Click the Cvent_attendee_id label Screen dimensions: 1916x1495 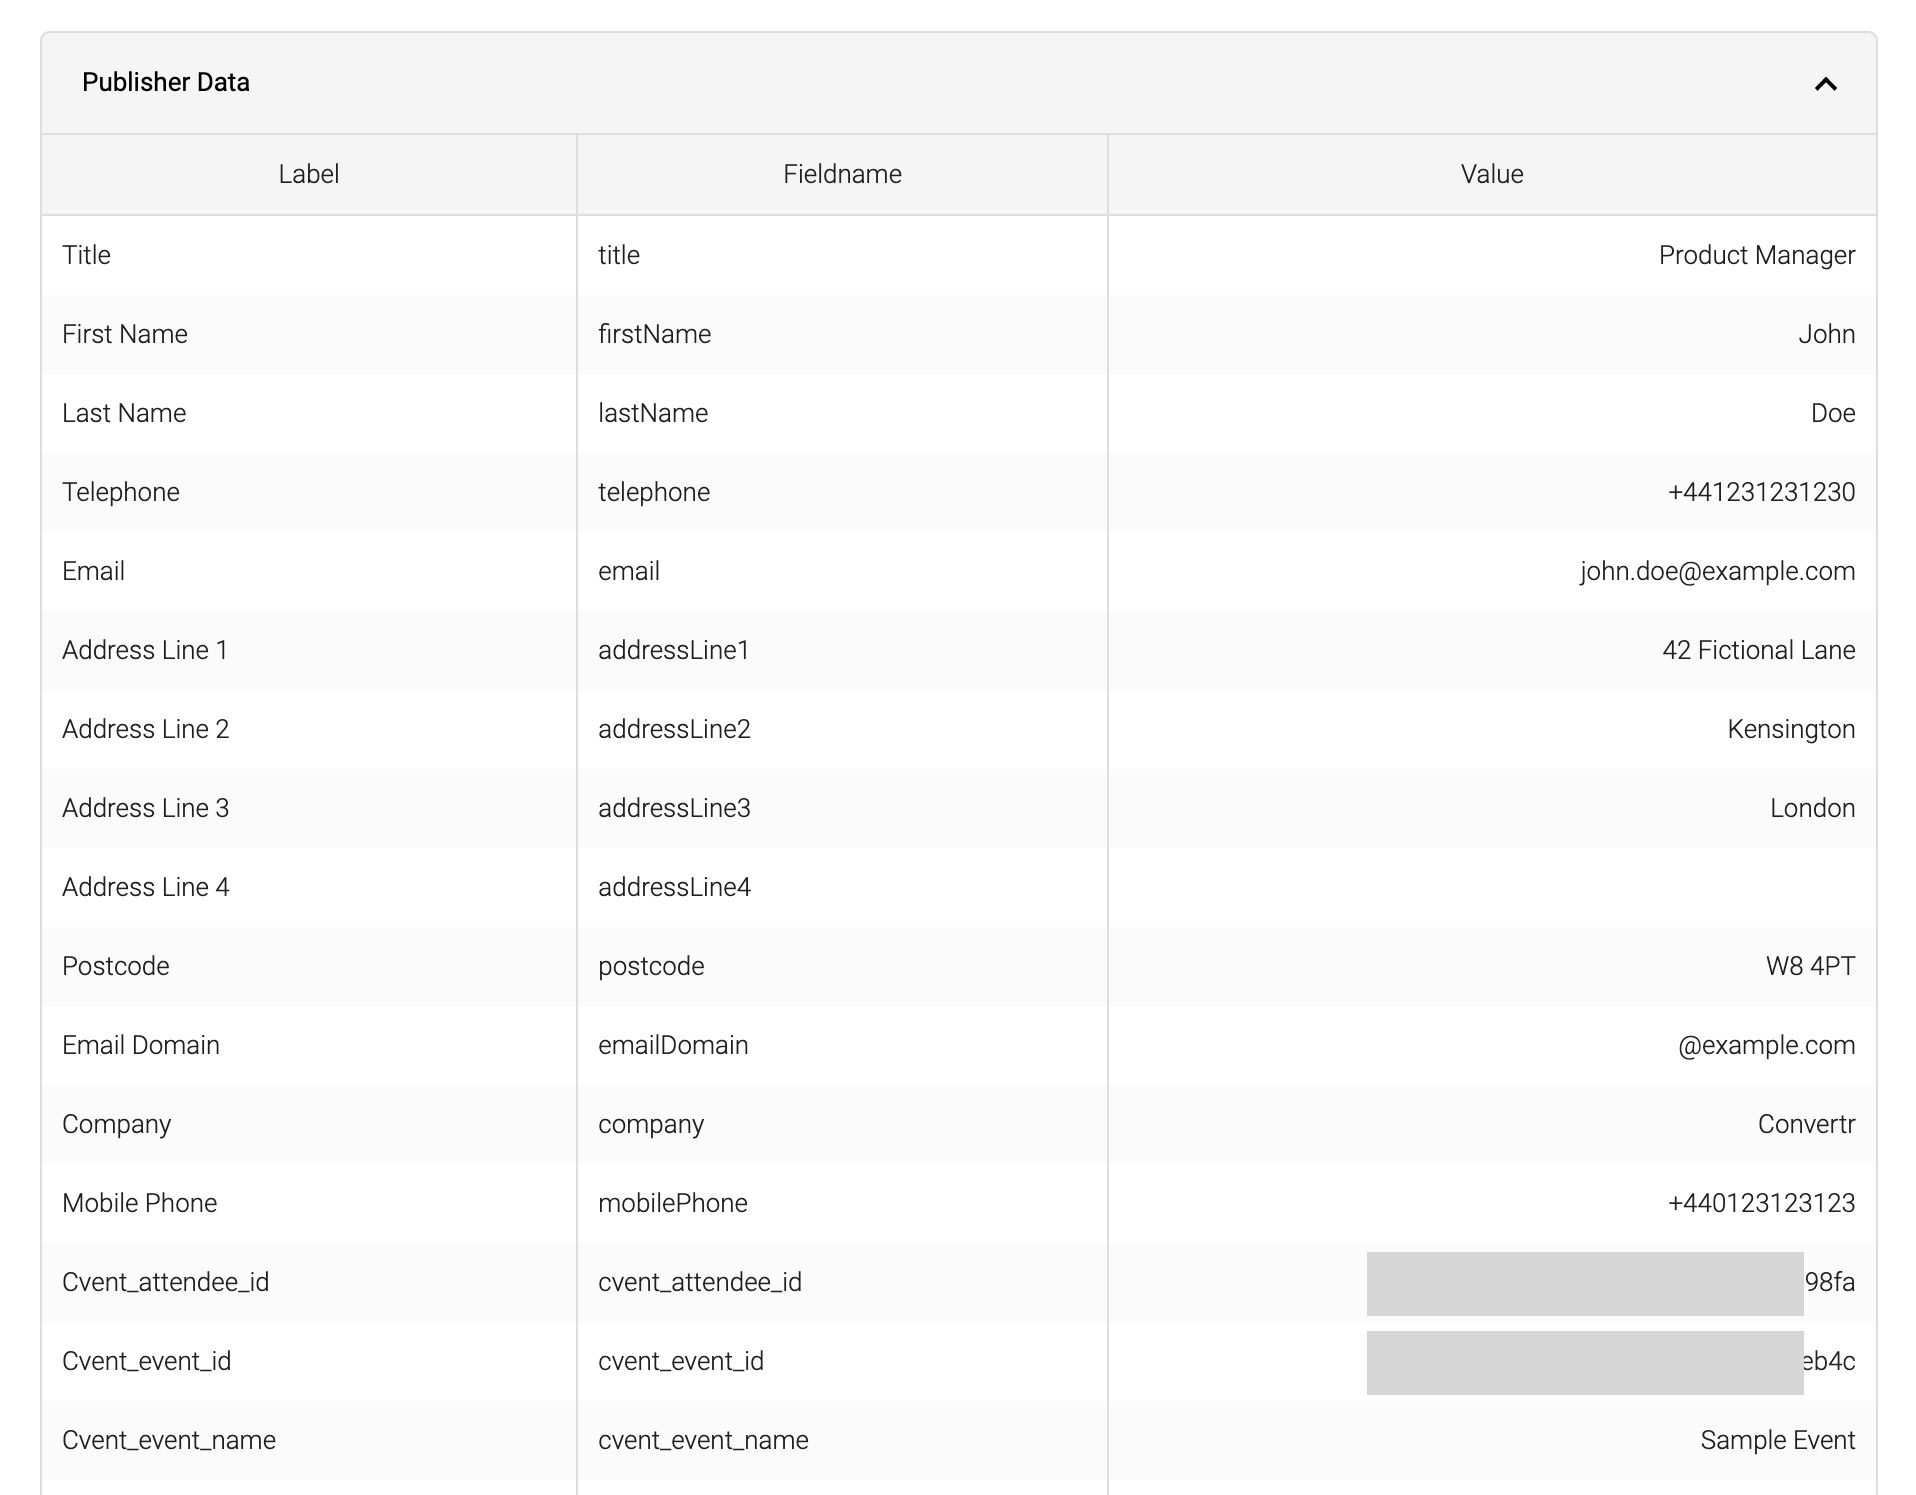click(166, 1282)
